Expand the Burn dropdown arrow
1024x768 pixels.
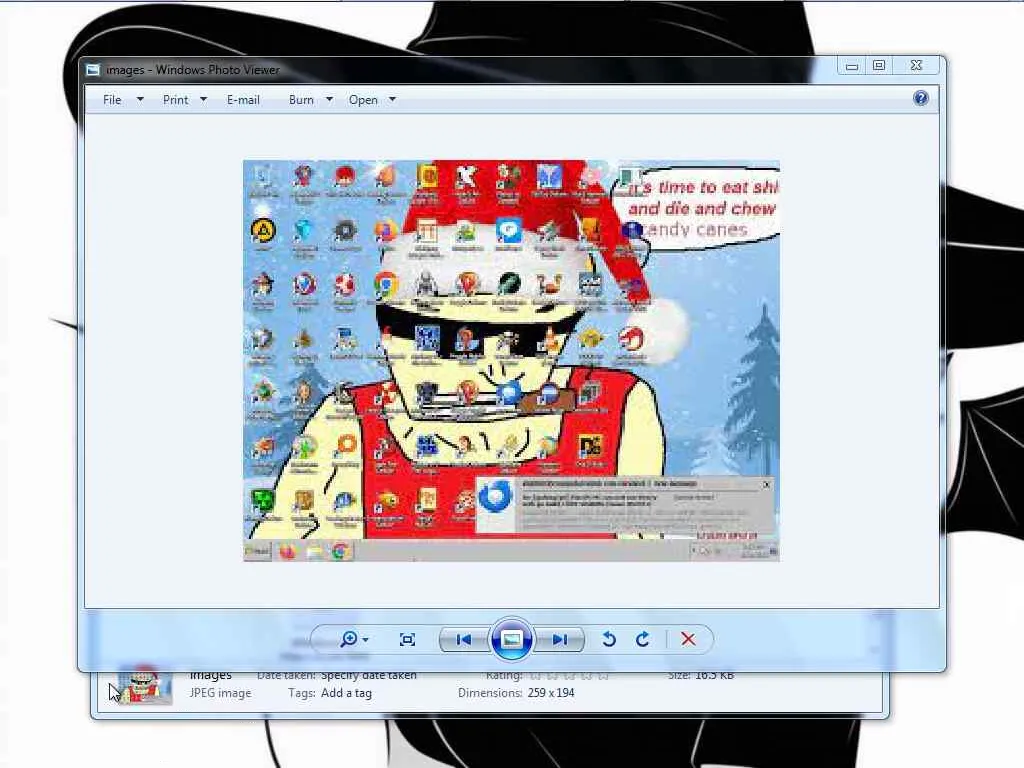click(x=329, y=100)
